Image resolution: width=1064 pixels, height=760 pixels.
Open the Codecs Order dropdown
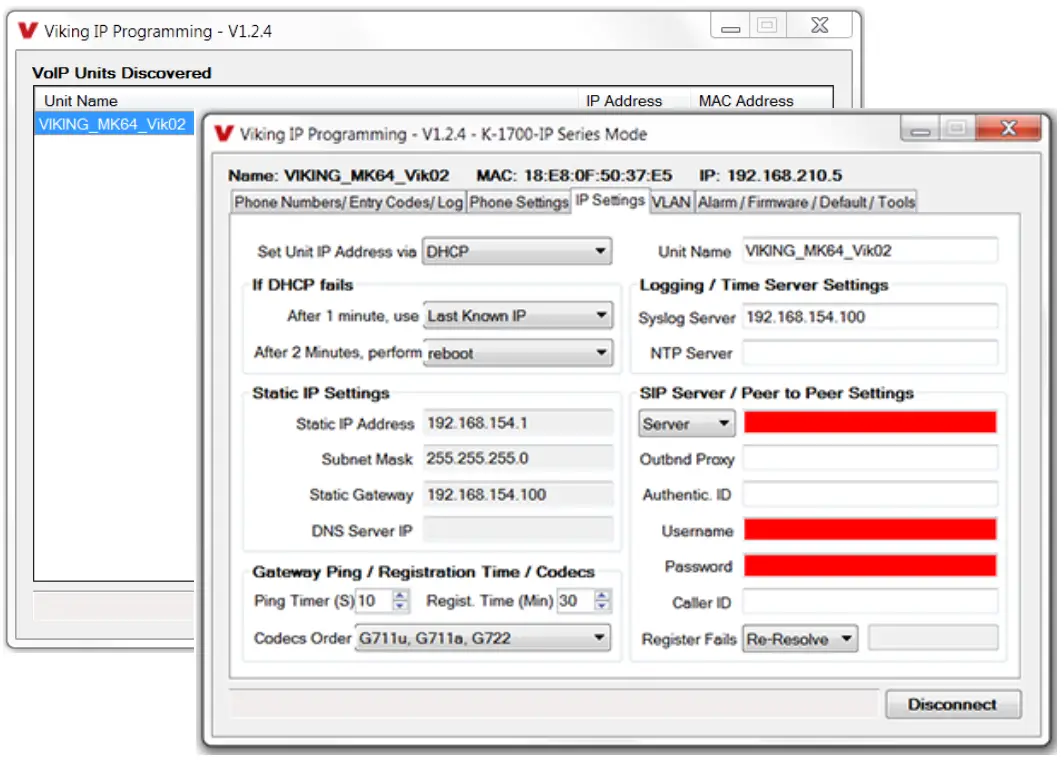click(x=482, y=638)
